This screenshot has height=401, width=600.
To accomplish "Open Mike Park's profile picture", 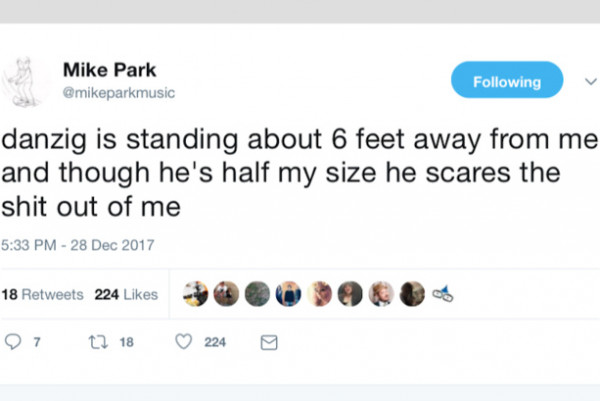I will click(x=23, y=82).
